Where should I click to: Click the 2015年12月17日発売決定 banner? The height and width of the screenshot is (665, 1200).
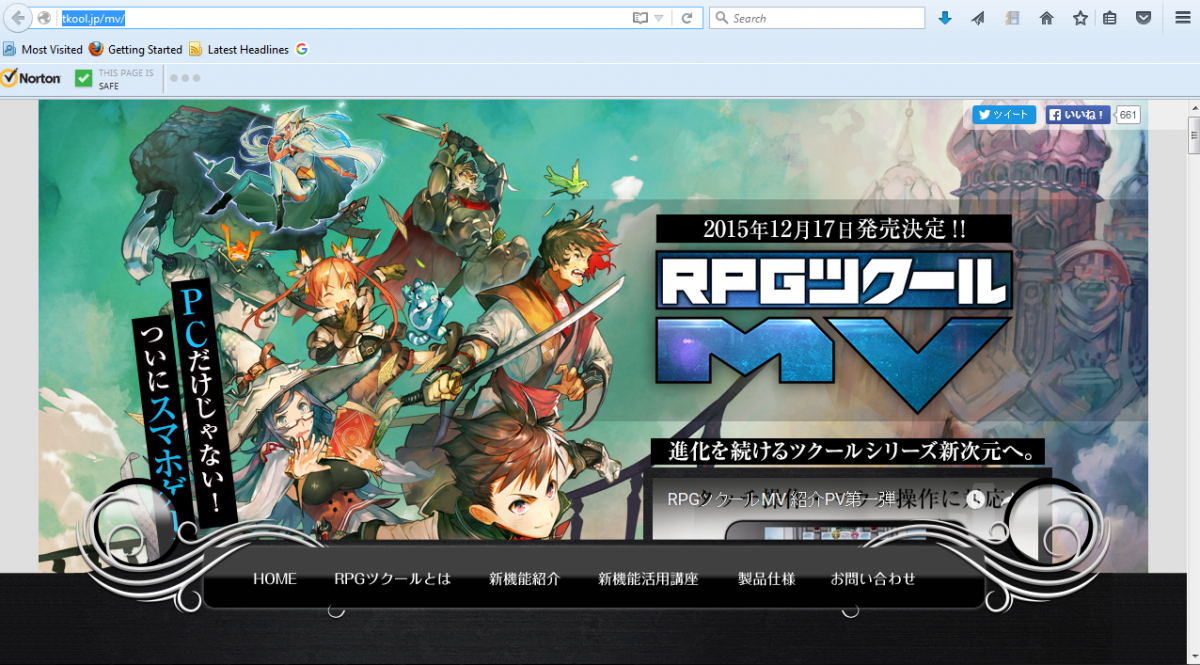coord(833,228)
